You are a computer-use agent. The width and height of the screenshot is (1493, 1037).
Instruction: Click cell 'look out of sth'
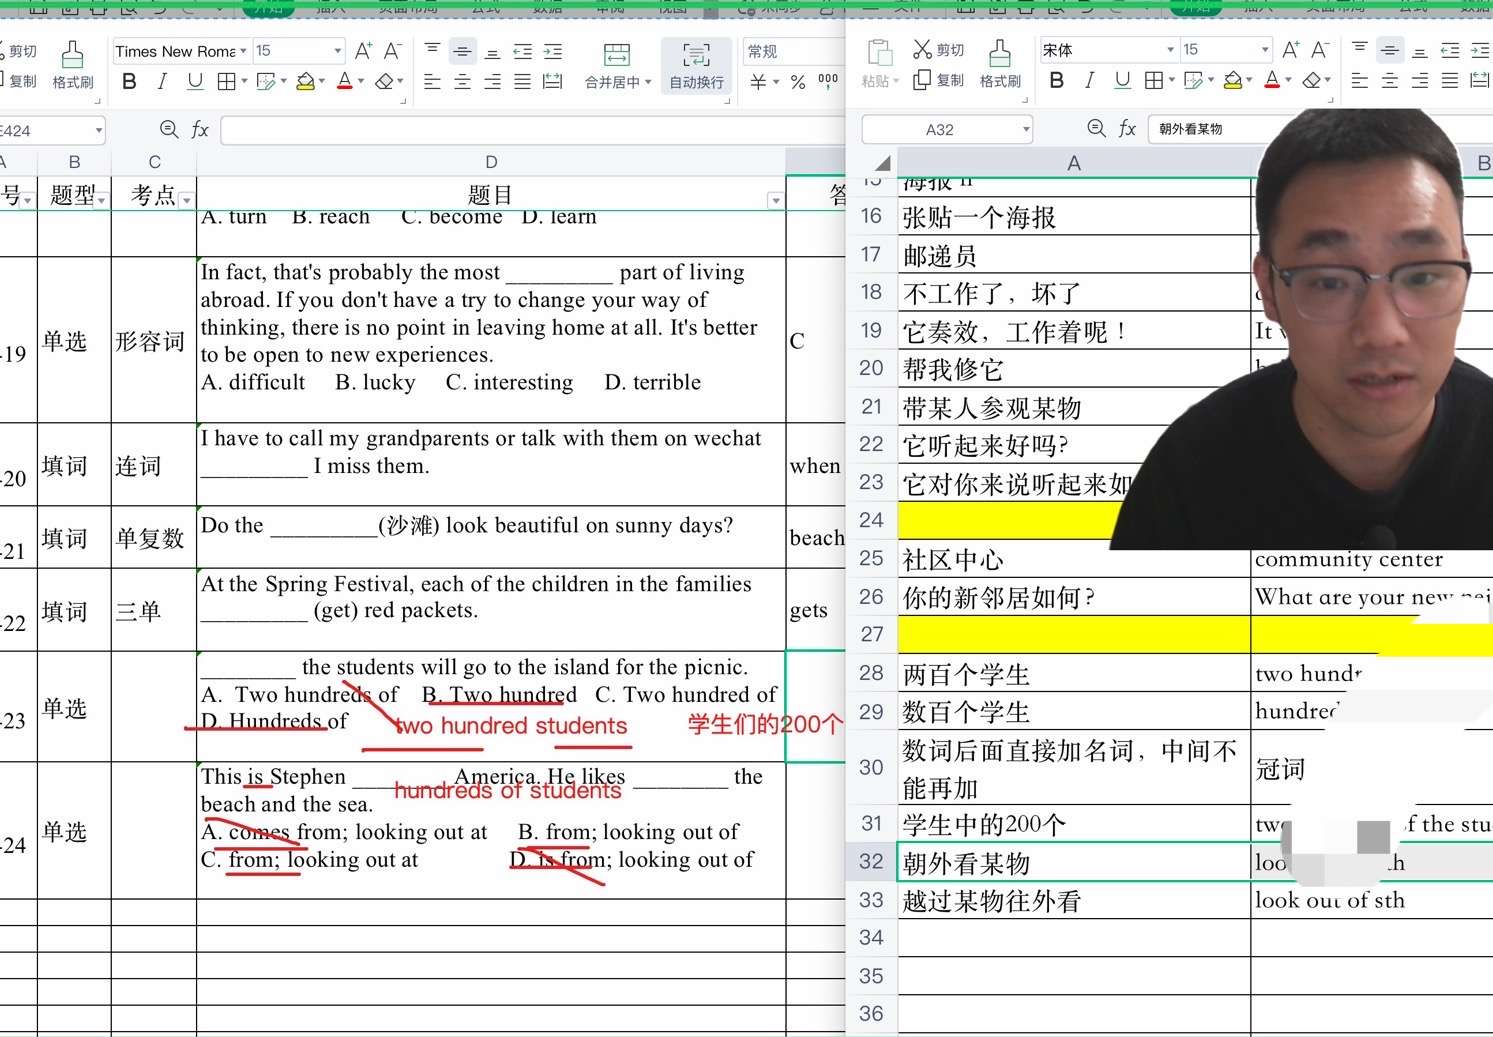pyautogui.click(x=1371, y=900)
